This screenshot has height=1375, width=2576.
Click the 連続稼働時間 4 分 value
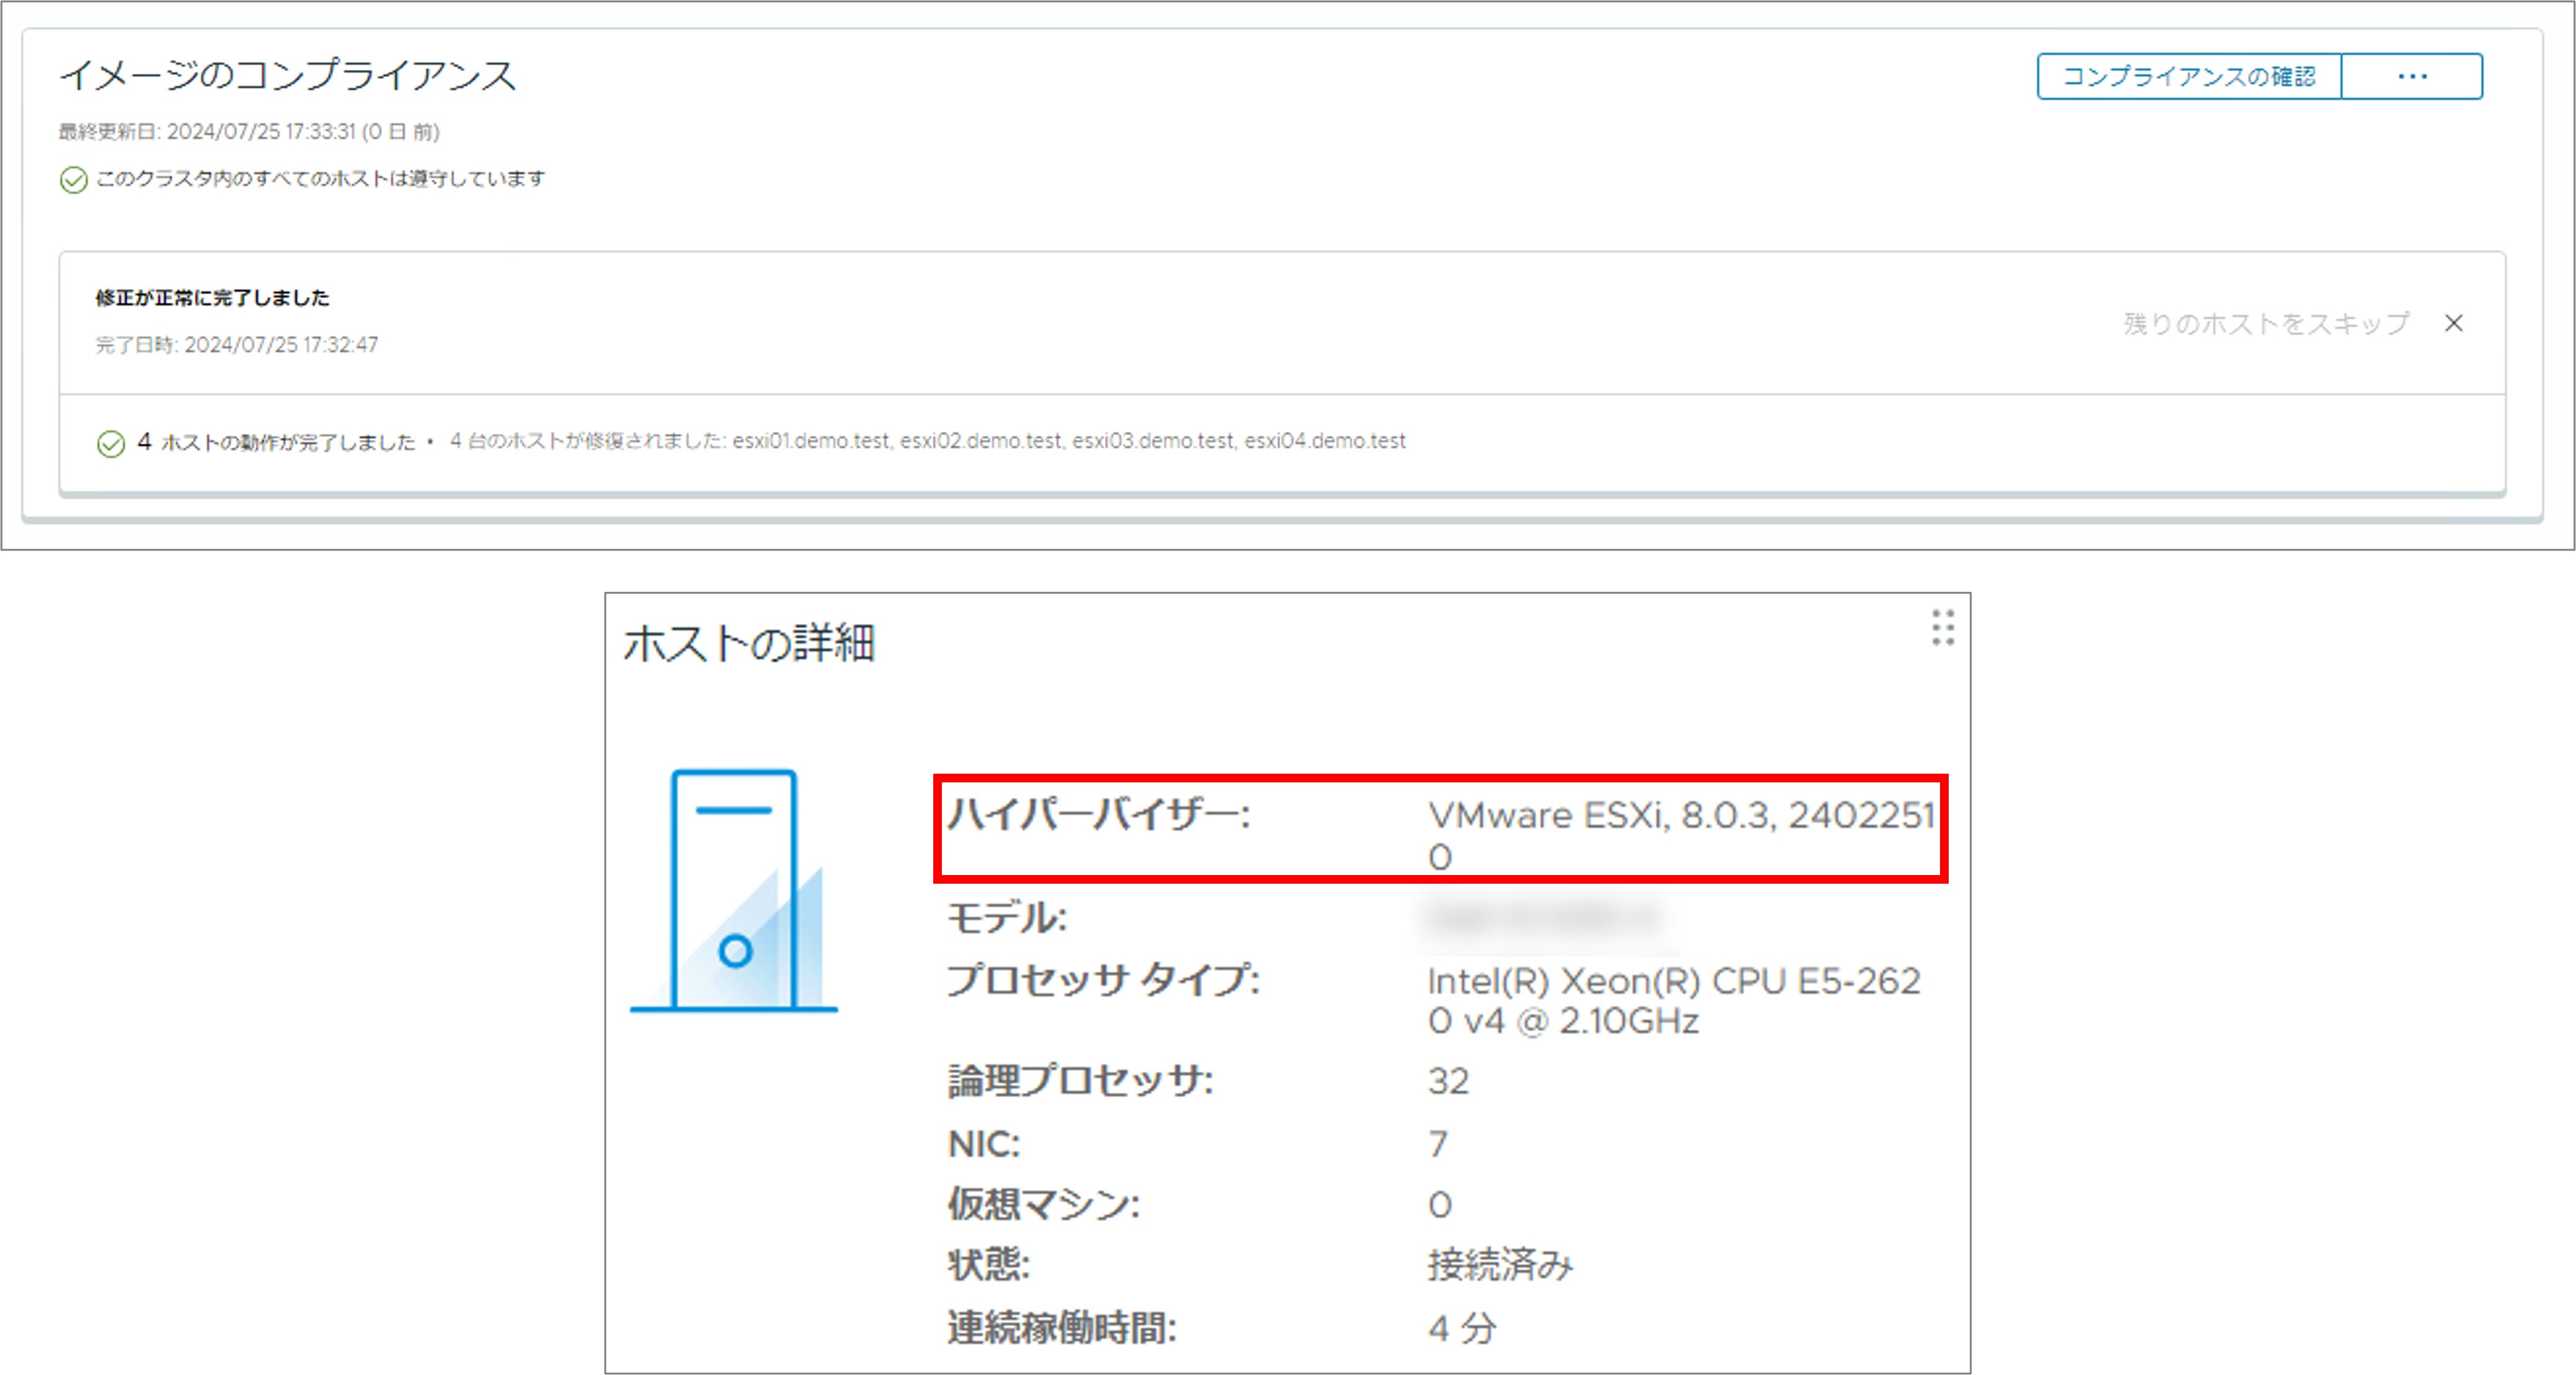coord(1462,1328)
